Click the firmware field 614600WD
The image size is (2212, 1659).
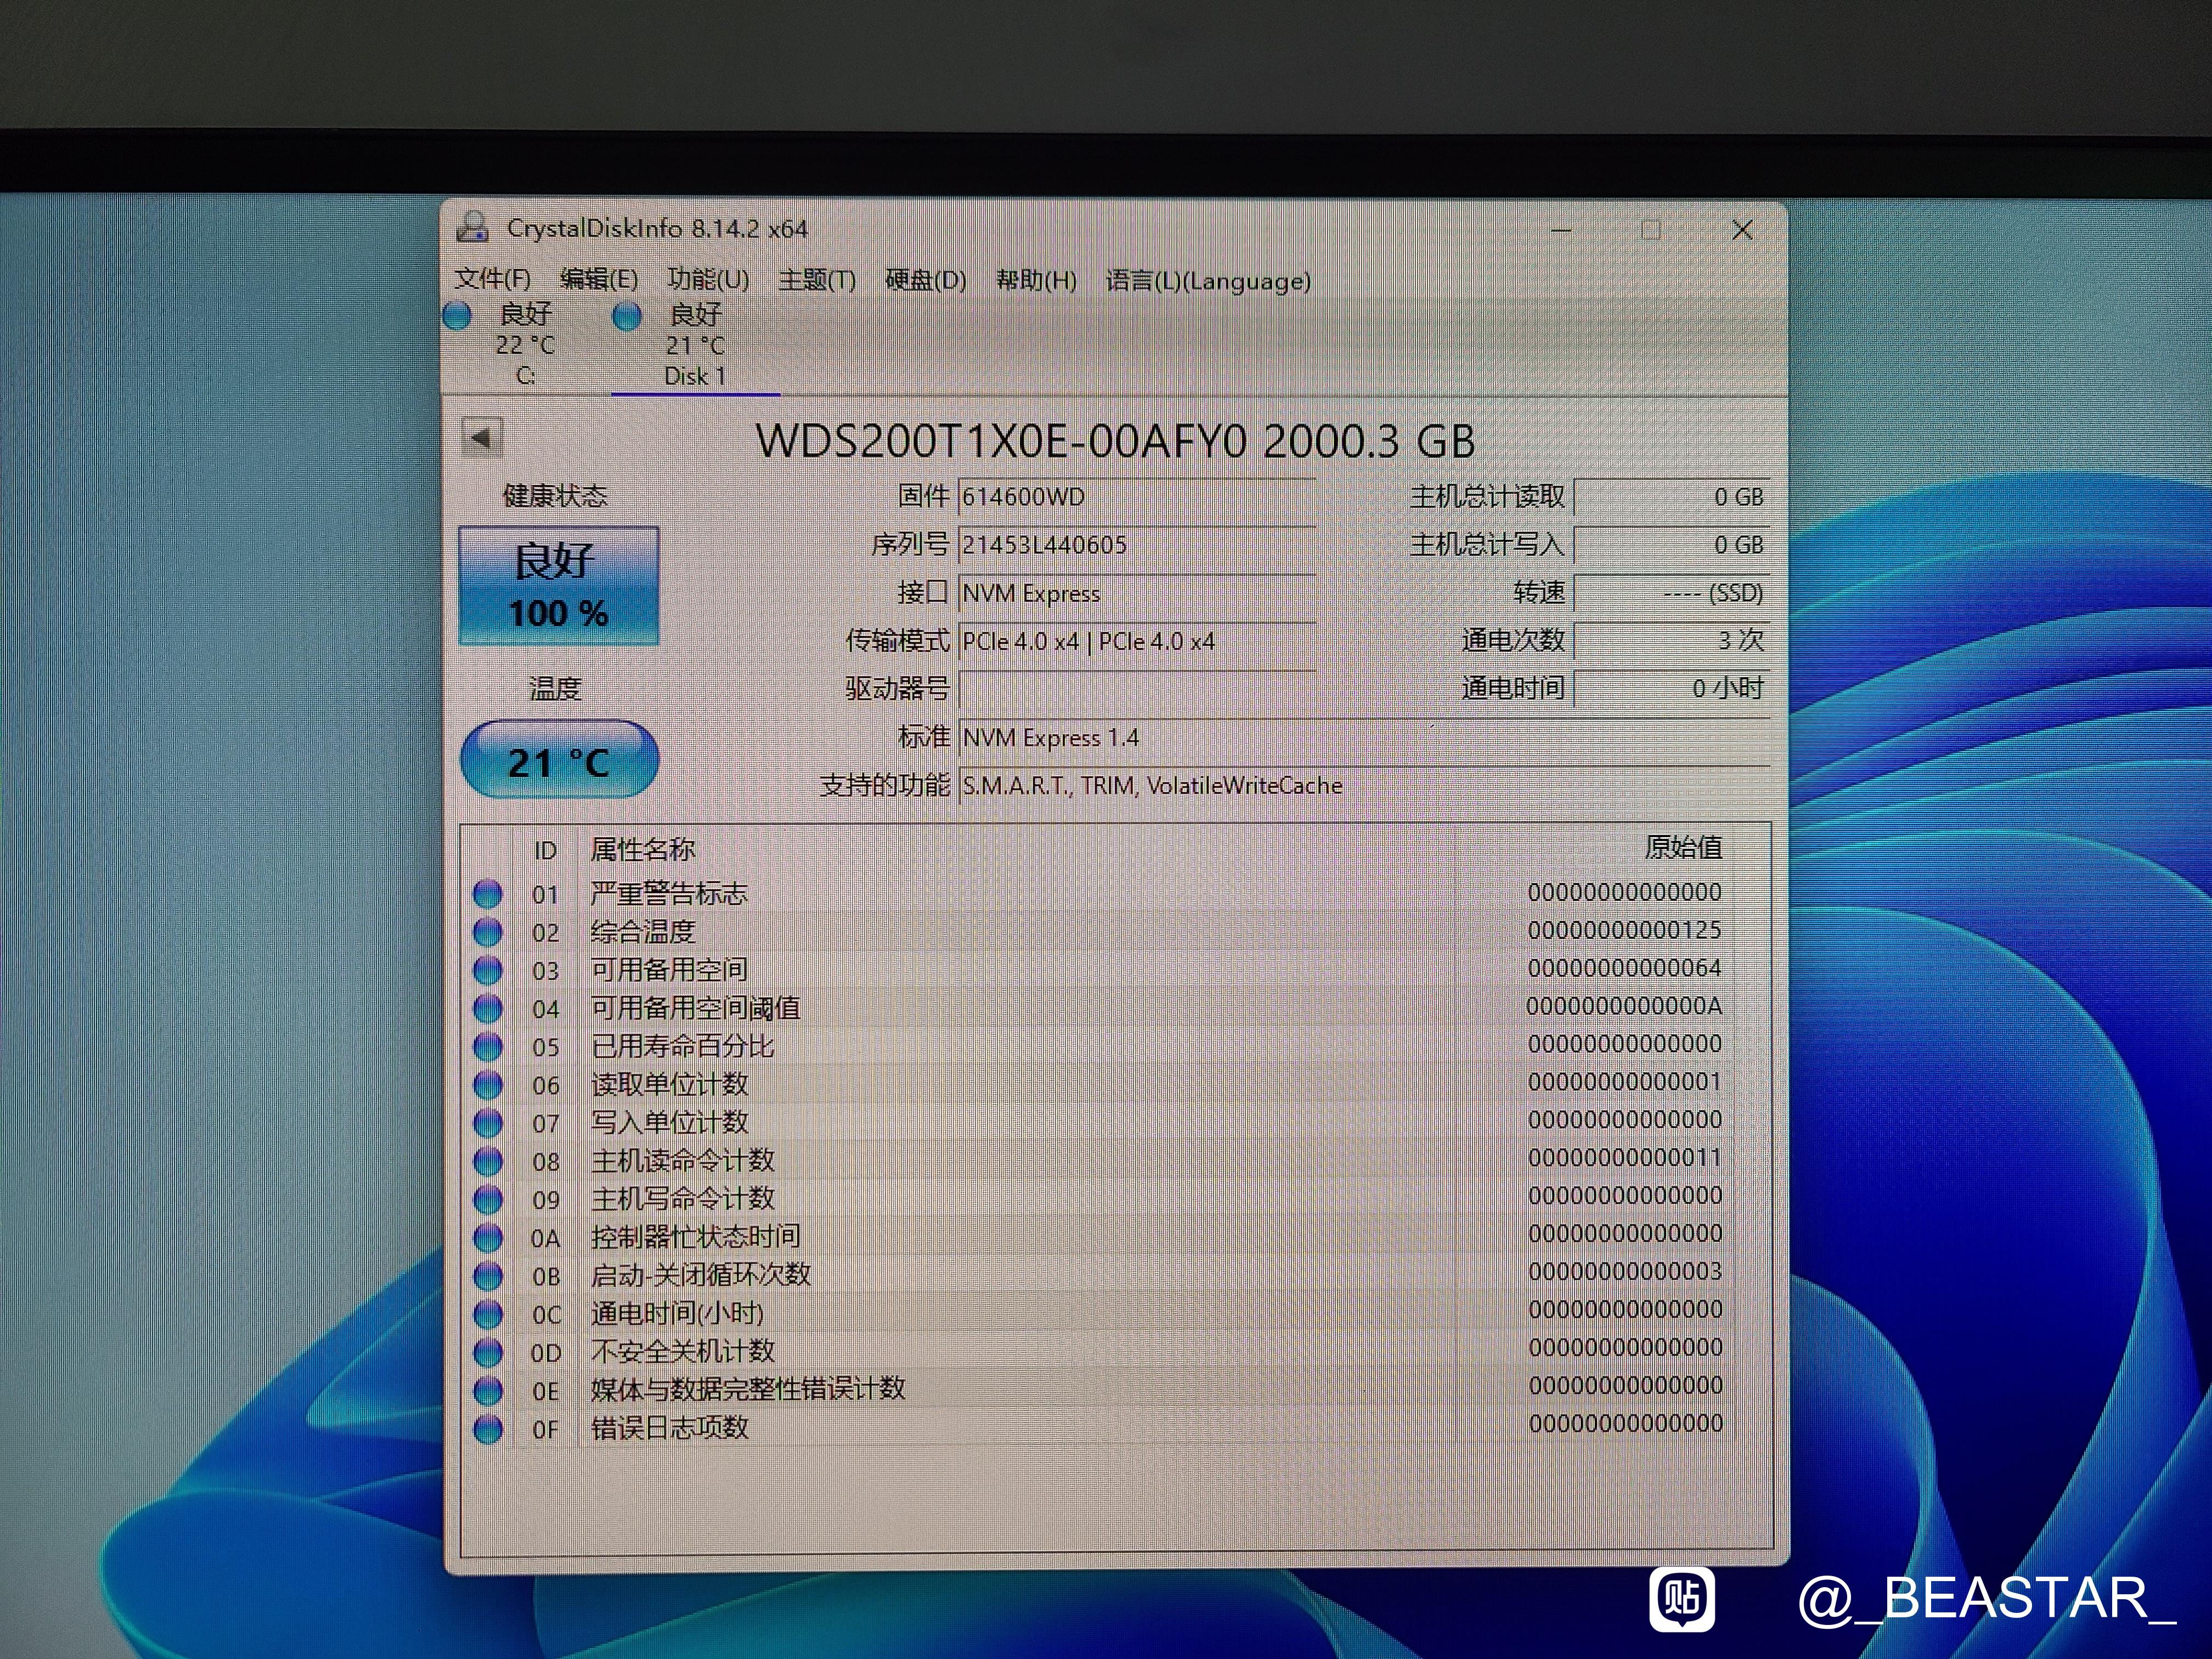(1137, 497)
